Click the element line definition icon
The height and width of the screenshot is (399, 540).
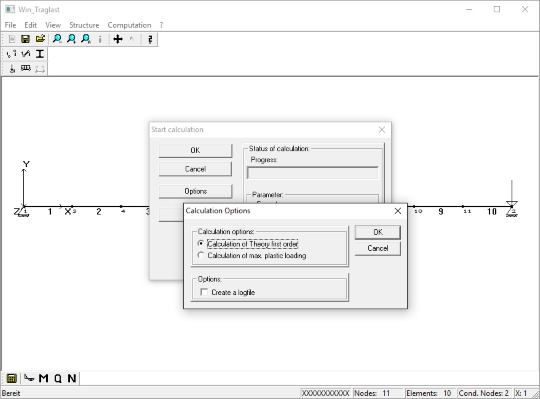[x=26, y=54]
